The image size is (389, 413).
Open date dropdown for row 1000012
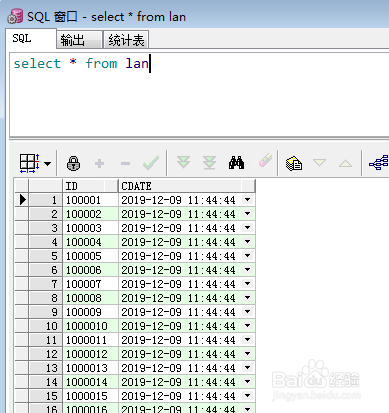click(x=247, y=354)
